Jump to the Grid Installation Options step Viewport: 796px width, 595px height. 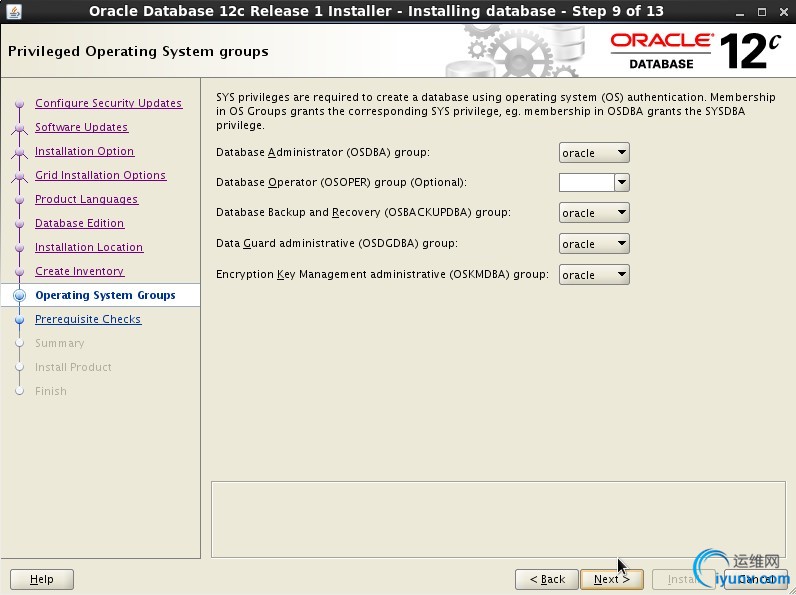(101, 175)
